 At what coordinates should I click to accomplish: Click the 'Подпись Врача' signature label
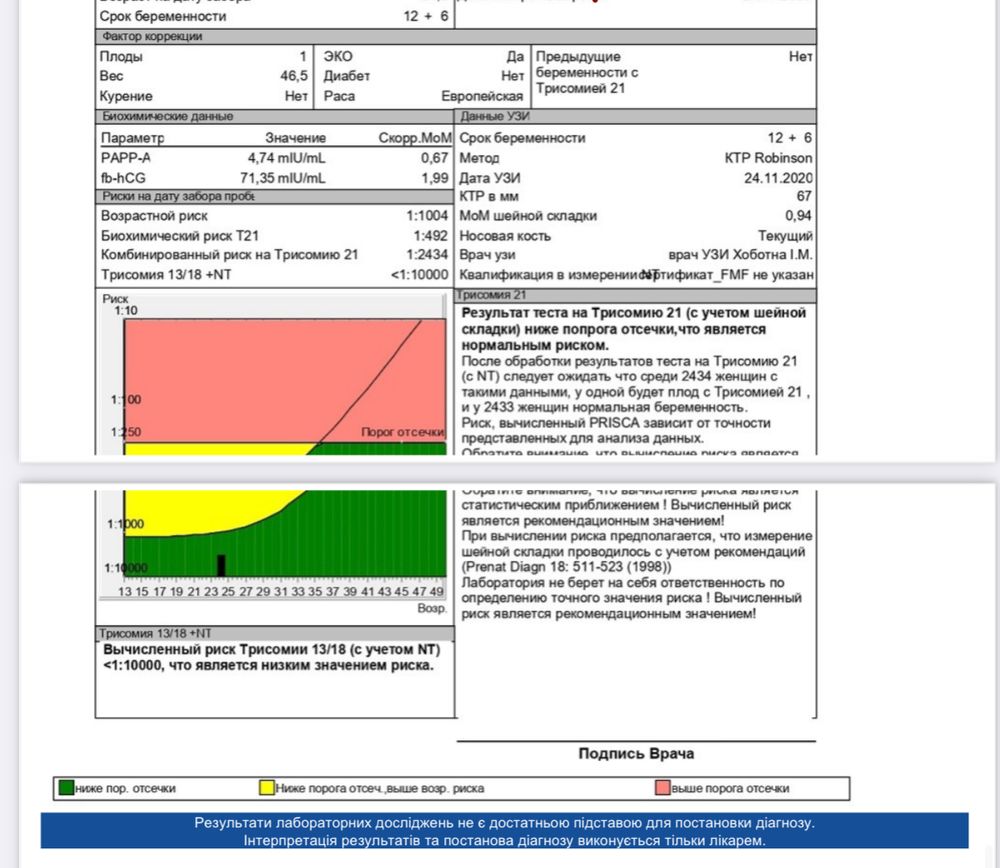click(635, 754)
